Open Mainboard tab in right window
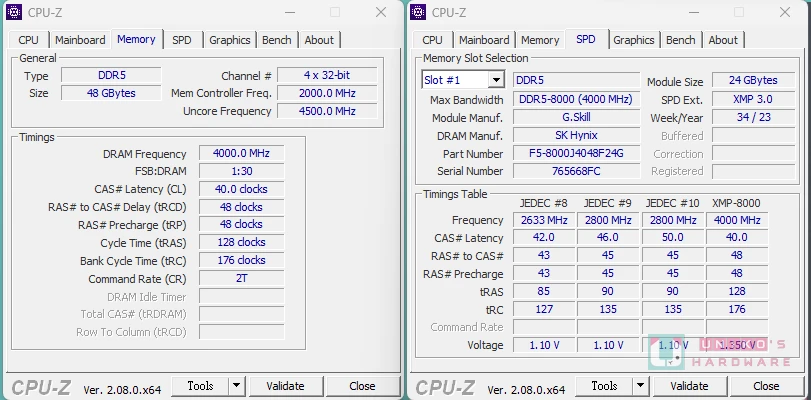811x400 pixels. click(484, 40)
